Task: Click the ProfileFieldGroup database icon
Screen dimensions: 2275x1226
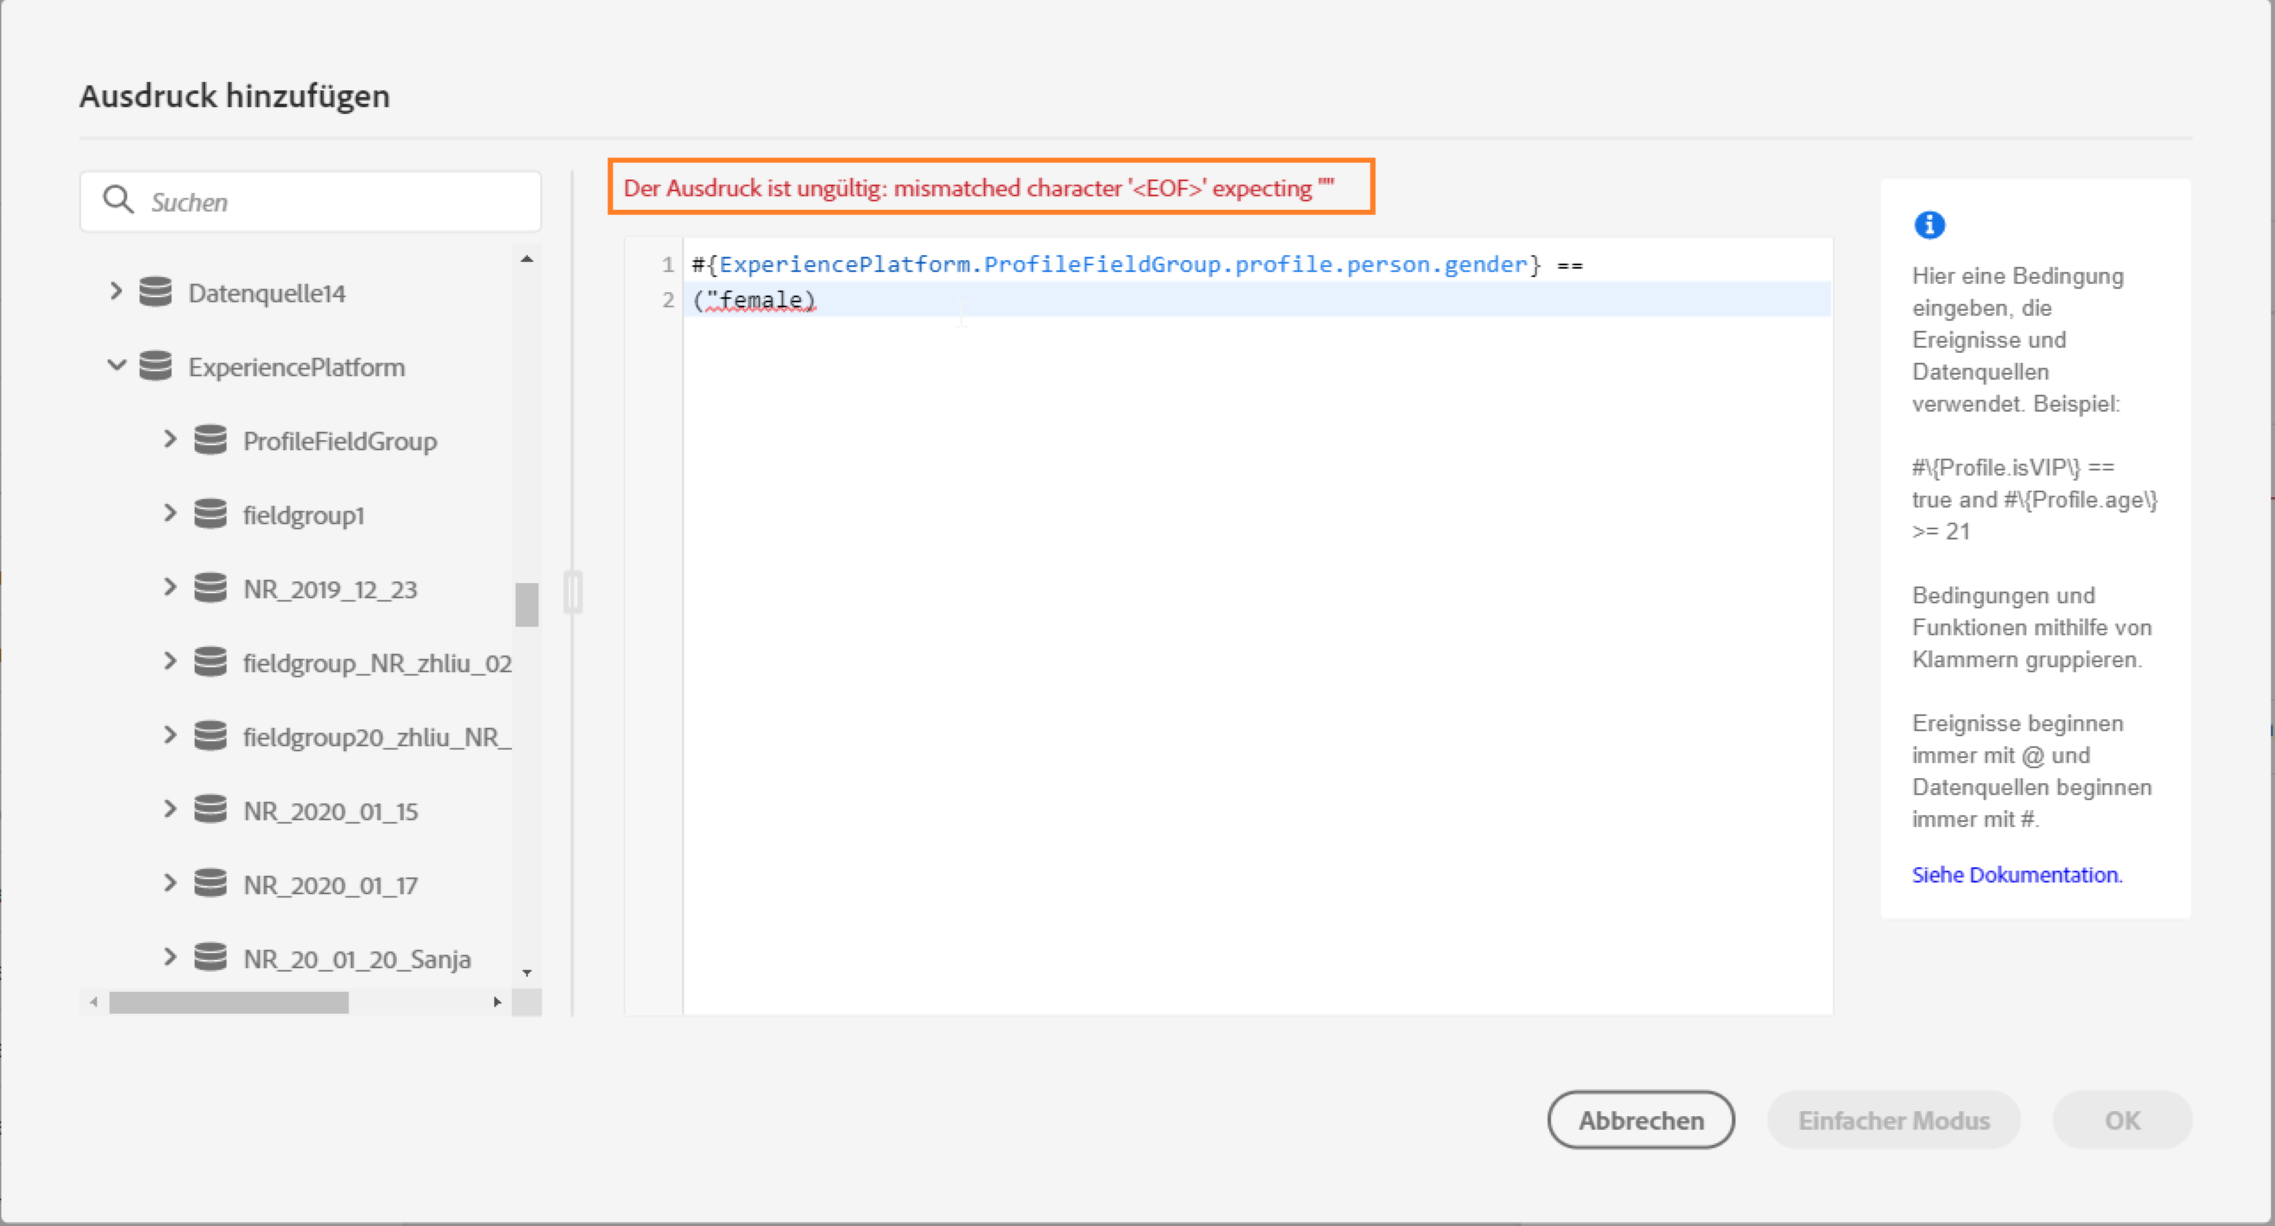Action: pos(210,440)
